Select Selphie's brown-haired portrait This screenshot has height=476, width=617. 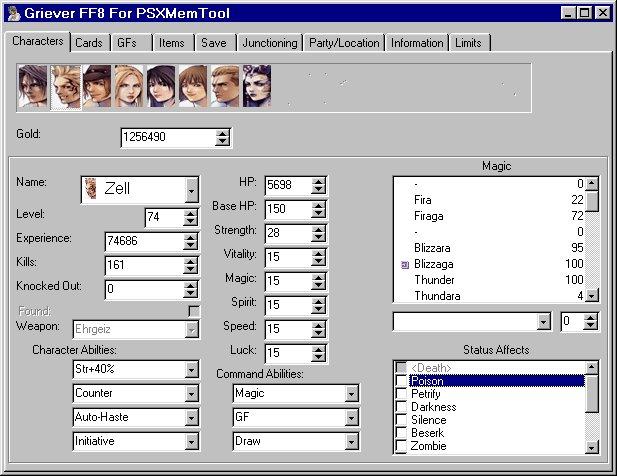pos(193,87)
